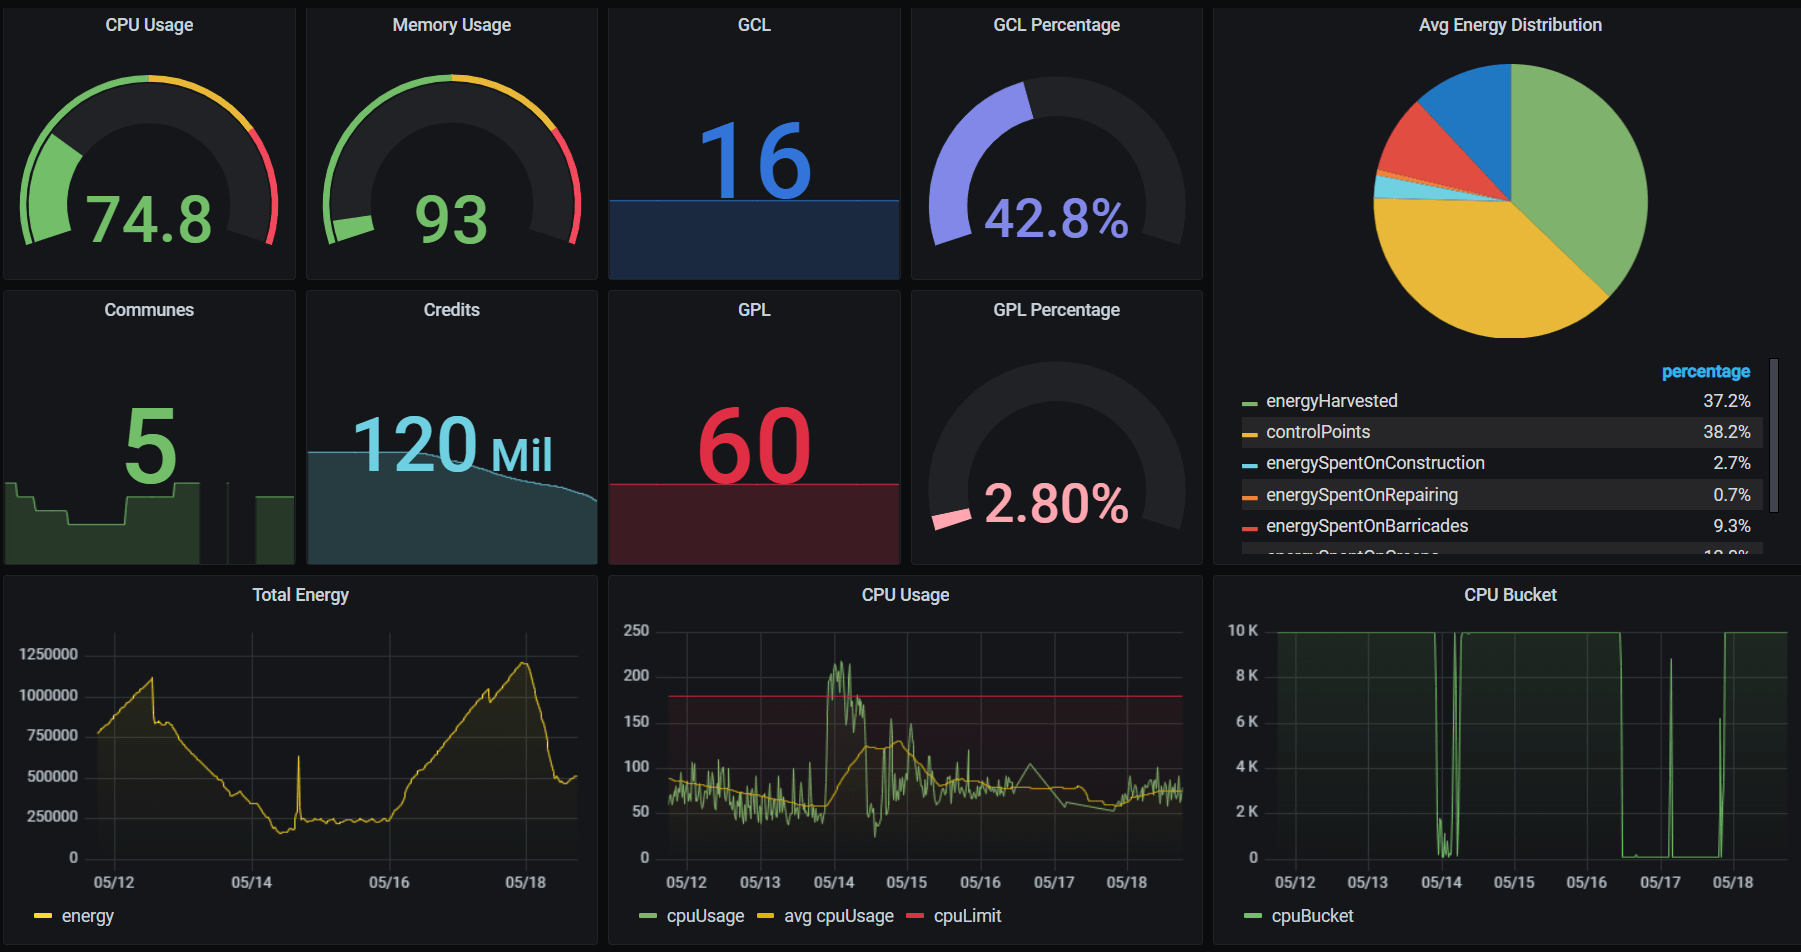Toggle the energyHarvested series in legend
1801x952 pixels.
[1332, 401]
